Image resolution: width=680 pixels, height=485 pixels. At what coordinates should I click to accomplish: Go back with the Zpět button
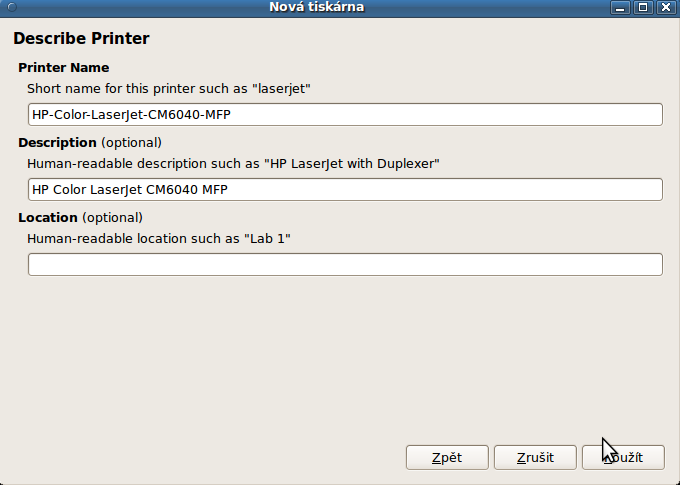point(447,457)
